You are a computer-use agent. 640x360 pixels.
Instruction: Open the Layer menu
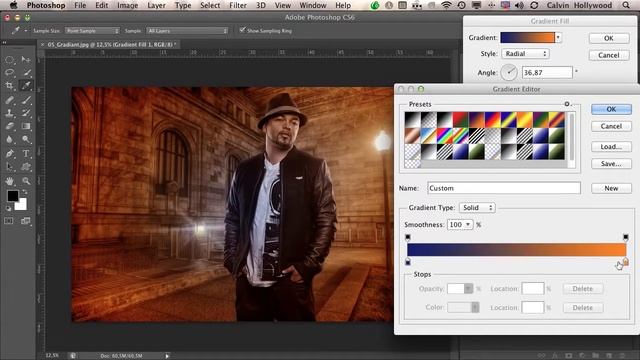tap(156, 5)
